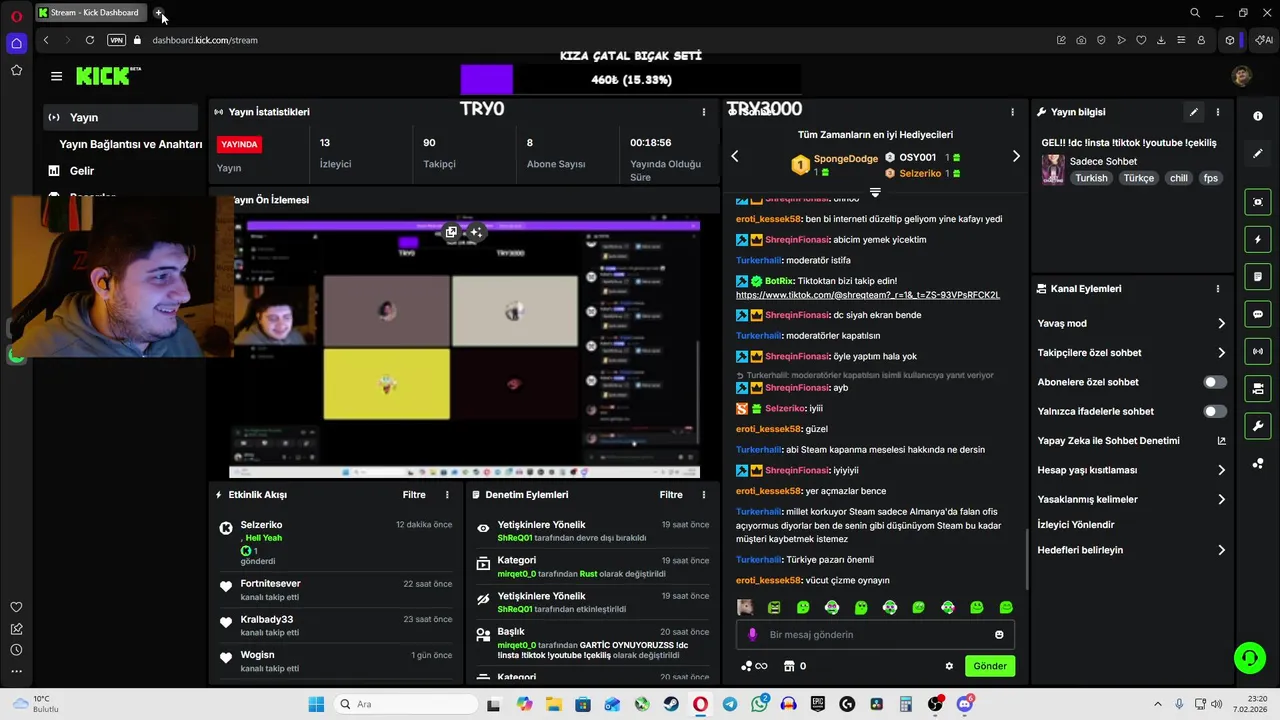
Task: Click İzleyici Yönlendir action
Action: tap(1076, 524)
